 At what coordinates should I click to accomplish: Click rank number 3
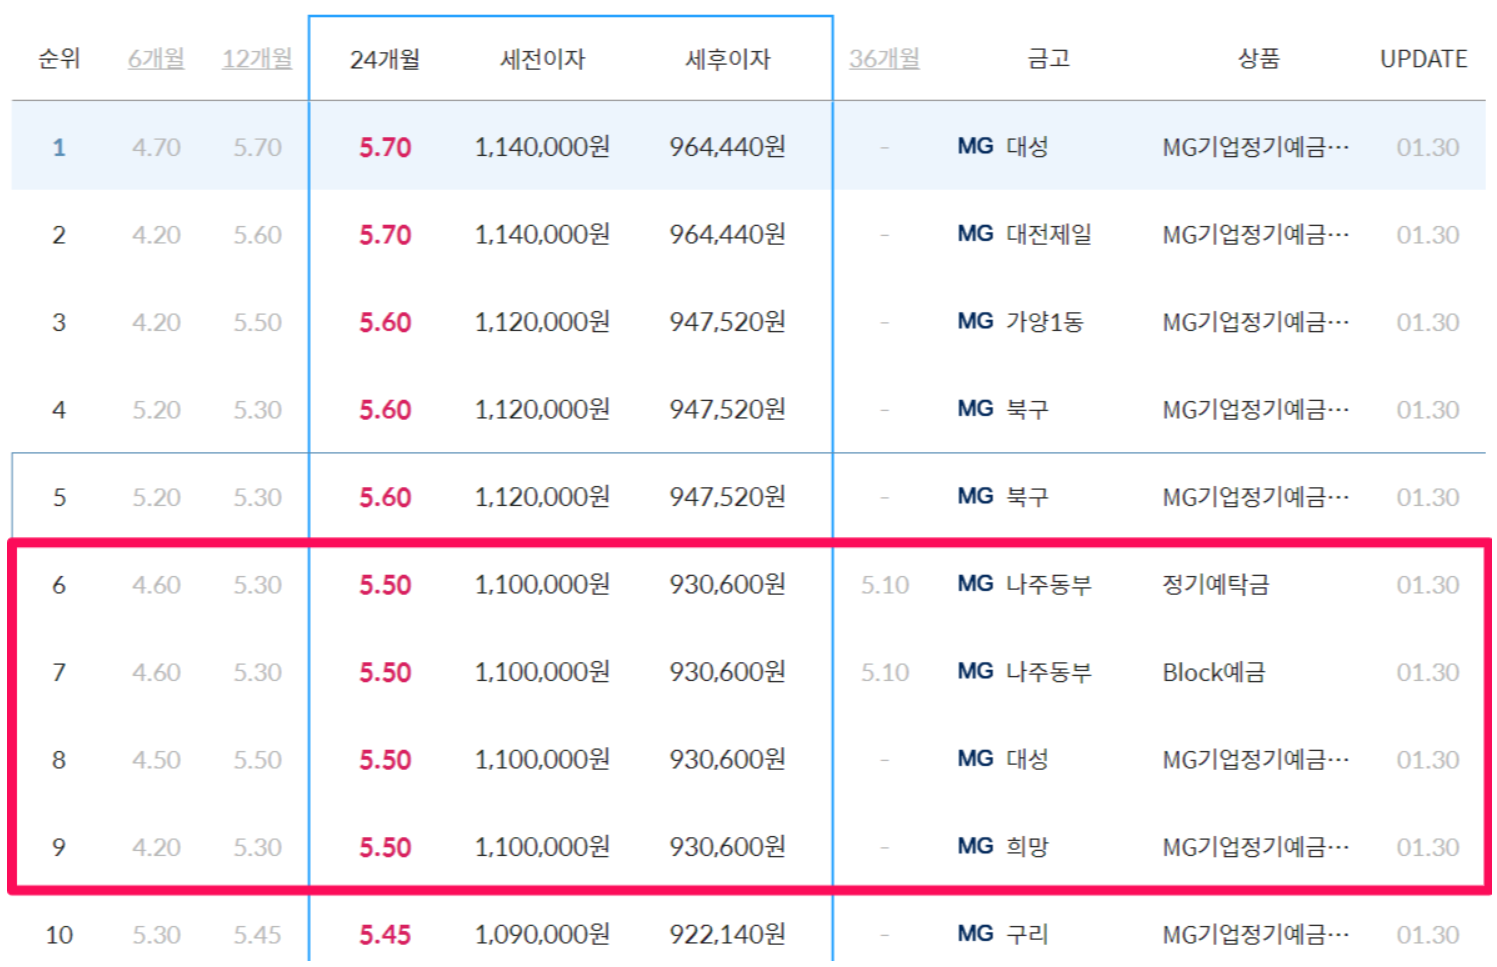coord(59,322)
